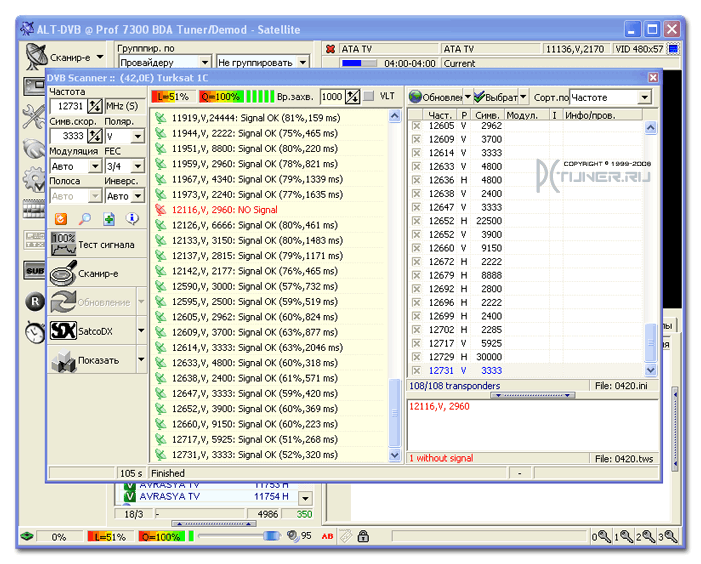Click the lock icon in status bar
Viewport: 701px width, 564px height.
pos(363,535)
